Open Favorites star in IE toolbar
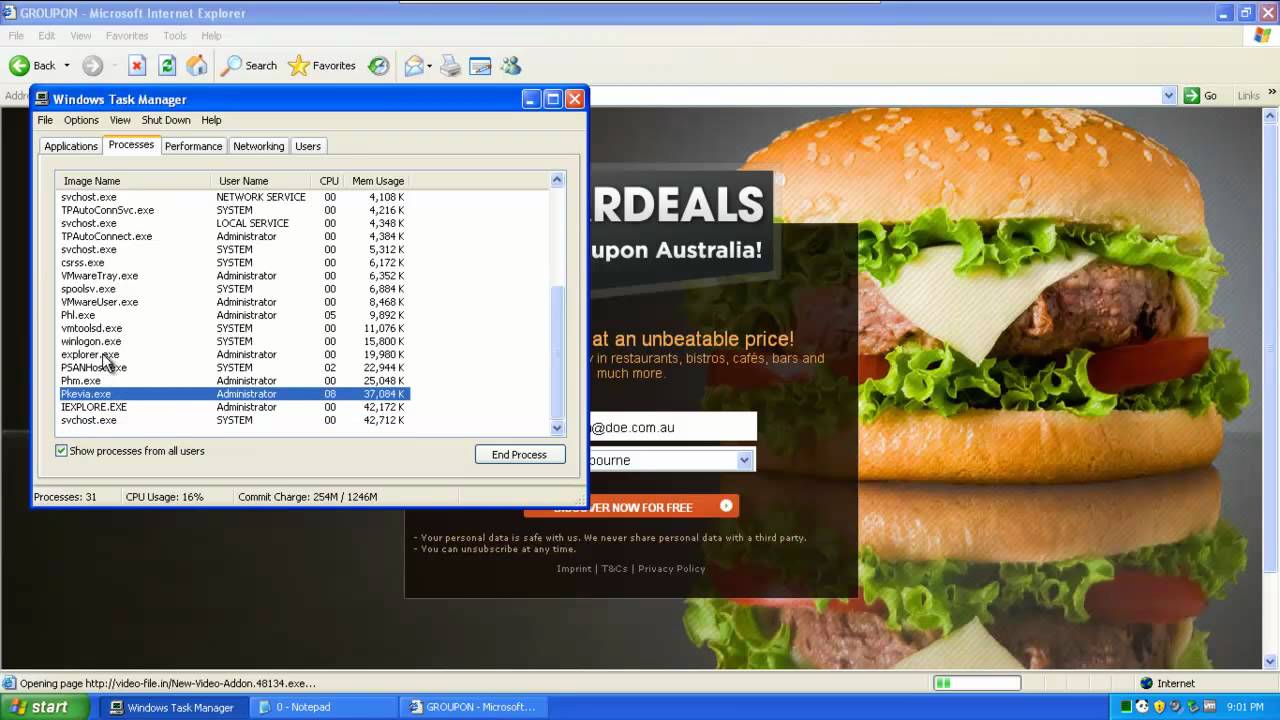Image resolution: width=1280 pixels, height=720 pixels. coord(322,66)
